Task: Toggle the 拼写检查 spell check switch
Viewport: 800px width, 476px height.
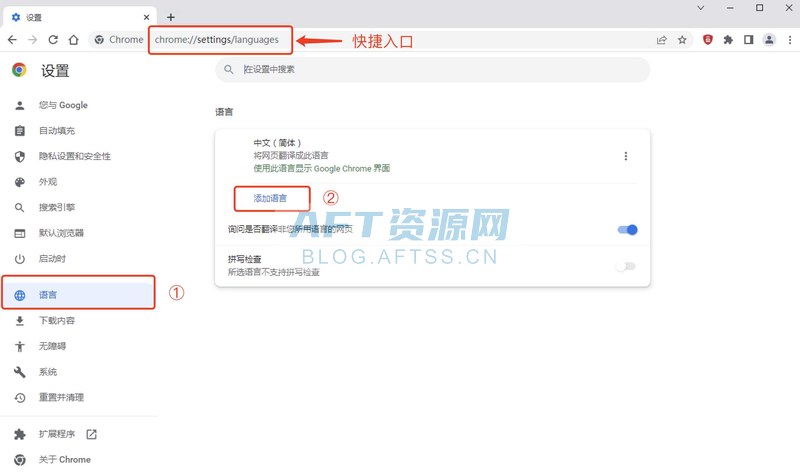Action: pyautogui.click(x=626, y=266)
